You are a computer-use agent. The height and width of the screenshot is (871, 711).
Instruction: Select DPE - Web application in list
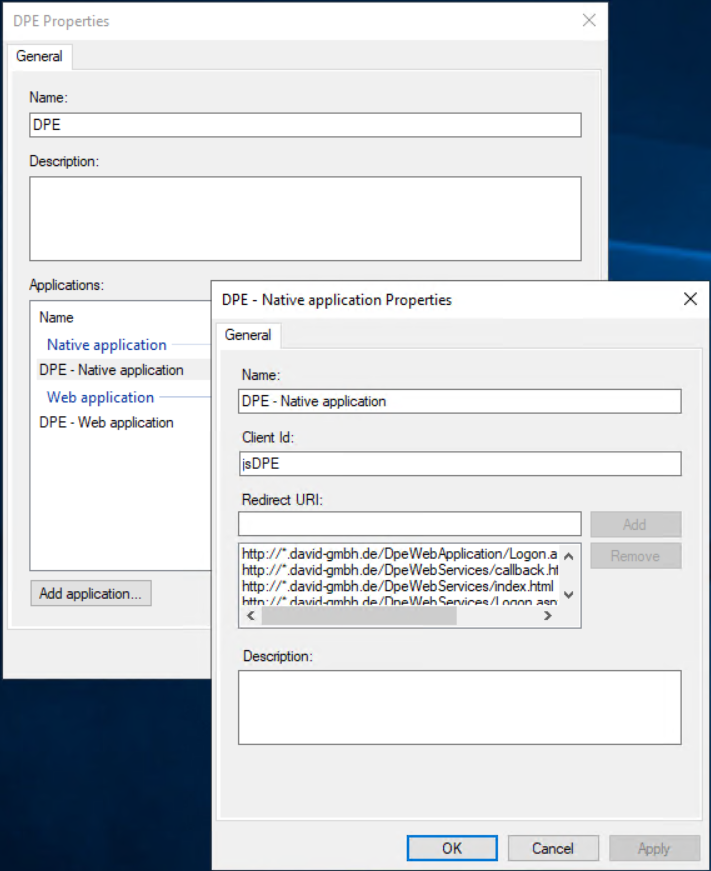[106, 422]
